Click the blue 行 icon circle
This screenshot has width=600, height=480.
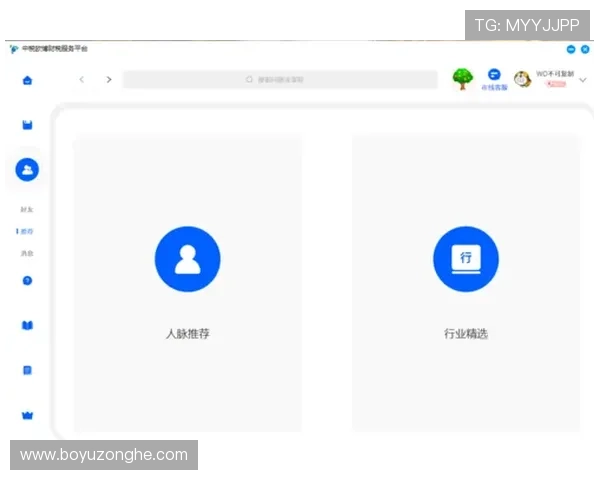(466, 259)
